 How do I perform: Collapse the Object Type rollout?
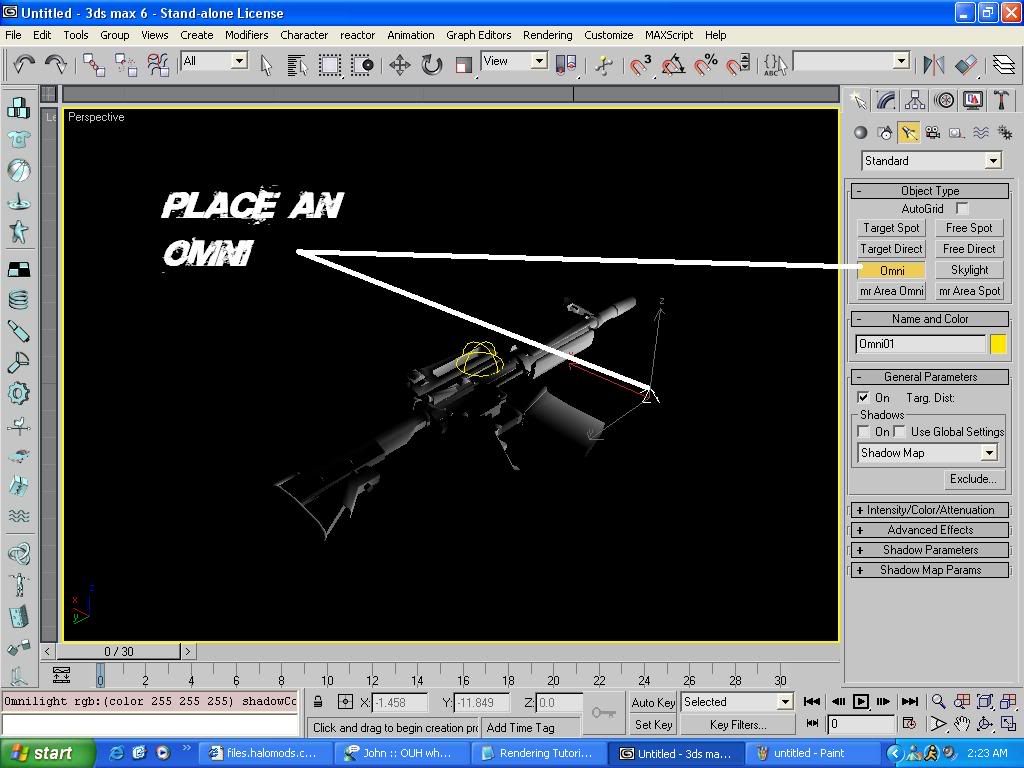tap(930, 191)
